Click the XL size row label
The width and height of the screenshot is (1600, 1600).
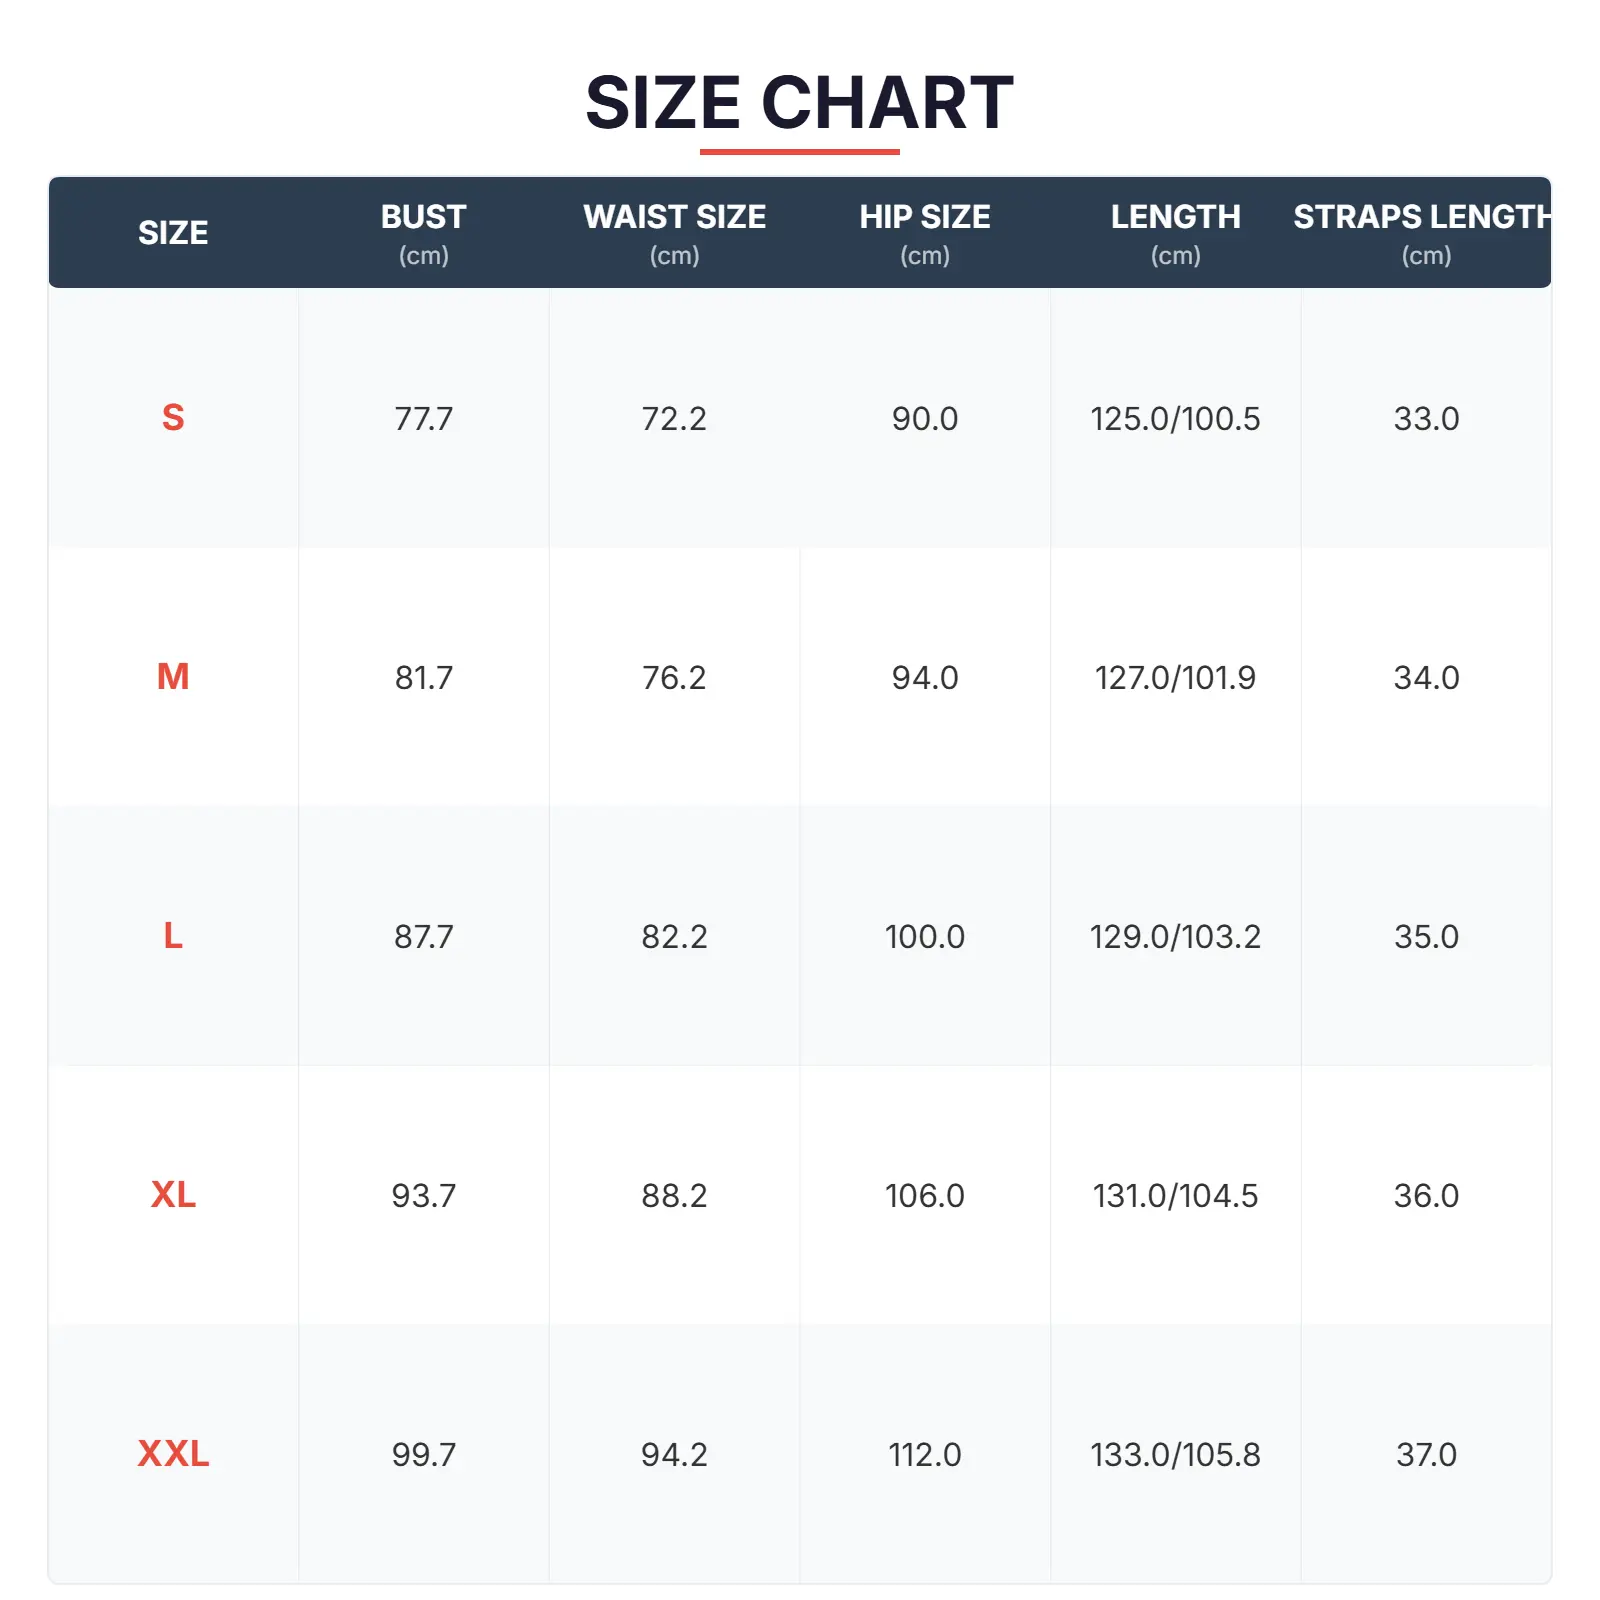pos(173,1195)
